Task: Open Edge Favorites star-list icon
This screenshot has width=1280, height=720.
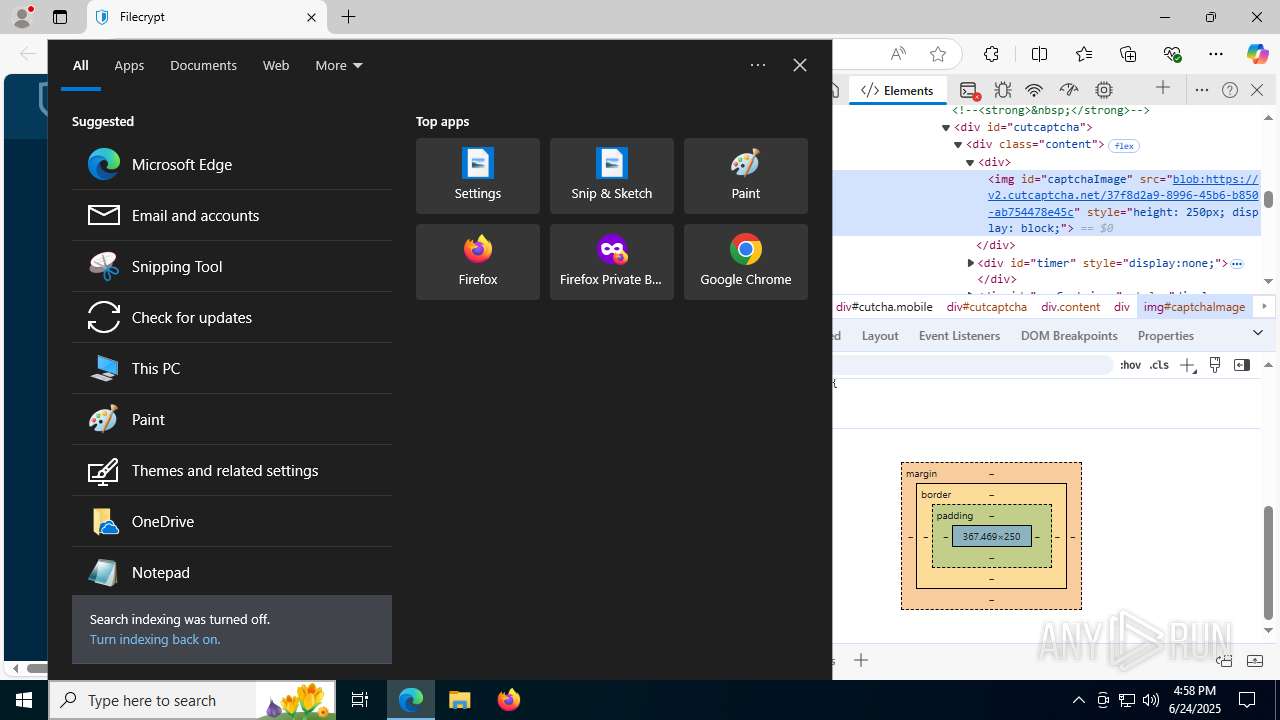Action: 1084,54
